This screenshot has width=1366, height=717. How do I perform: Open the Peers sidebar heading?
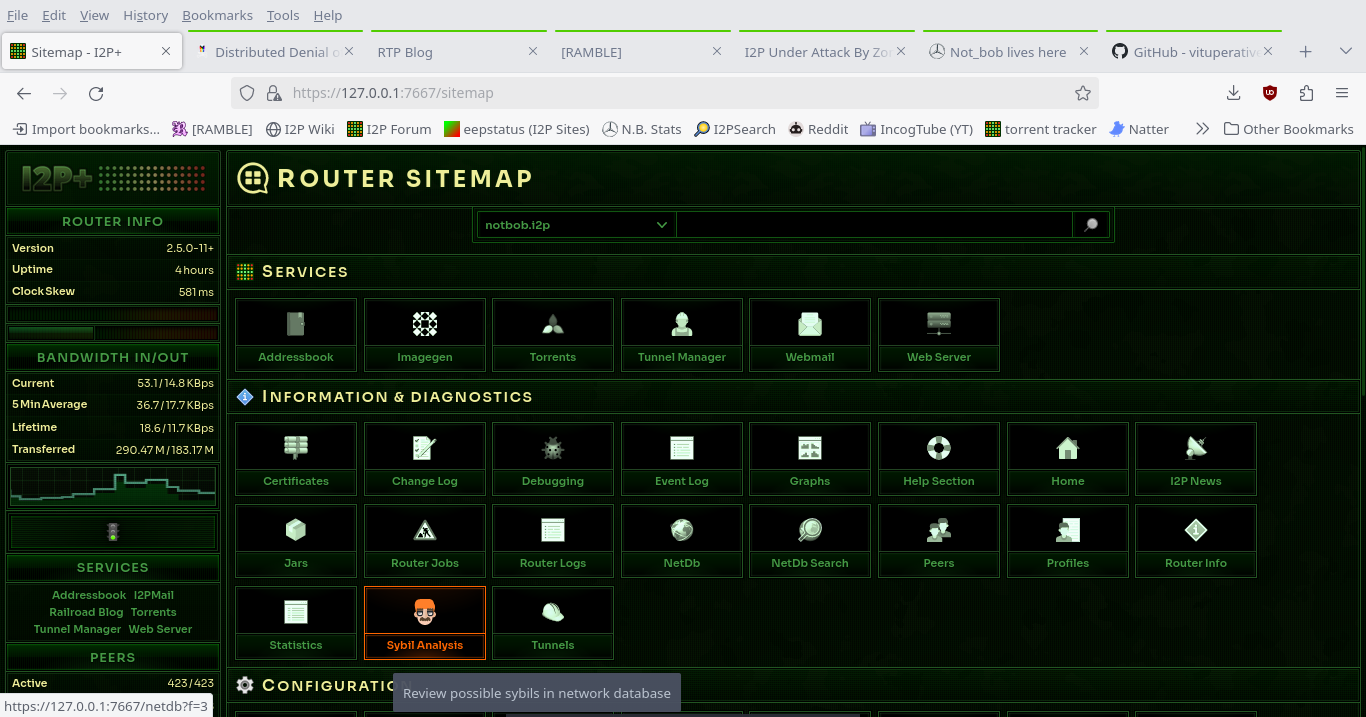click(x=113, y=658)
